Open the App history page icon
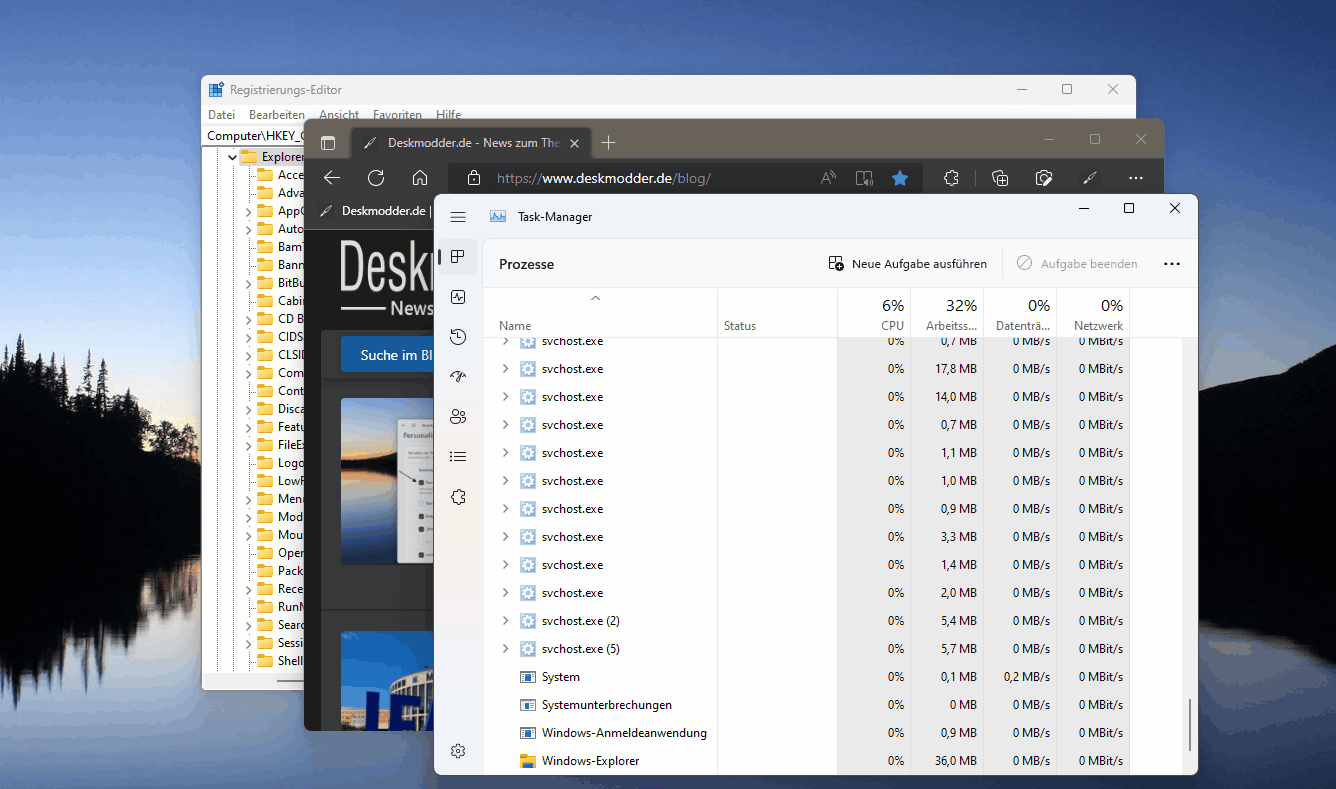Viewport: 1336px width, 789px height. (x=458, y=337)
